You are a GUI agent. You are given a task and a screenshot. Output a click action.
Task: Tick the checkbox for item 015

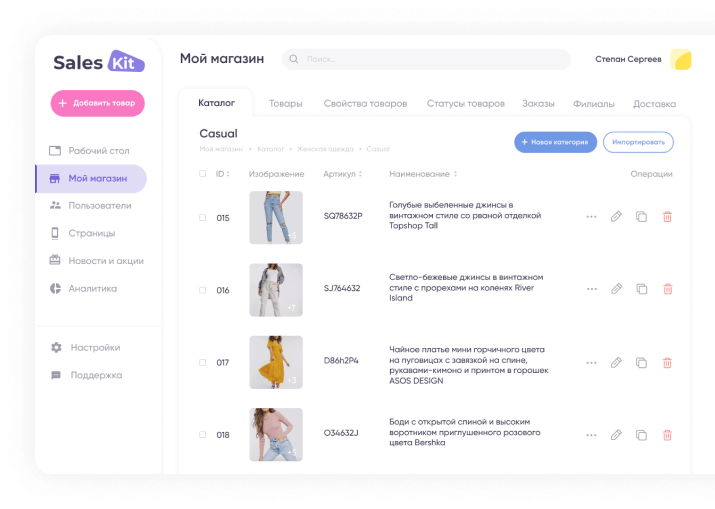202,218
